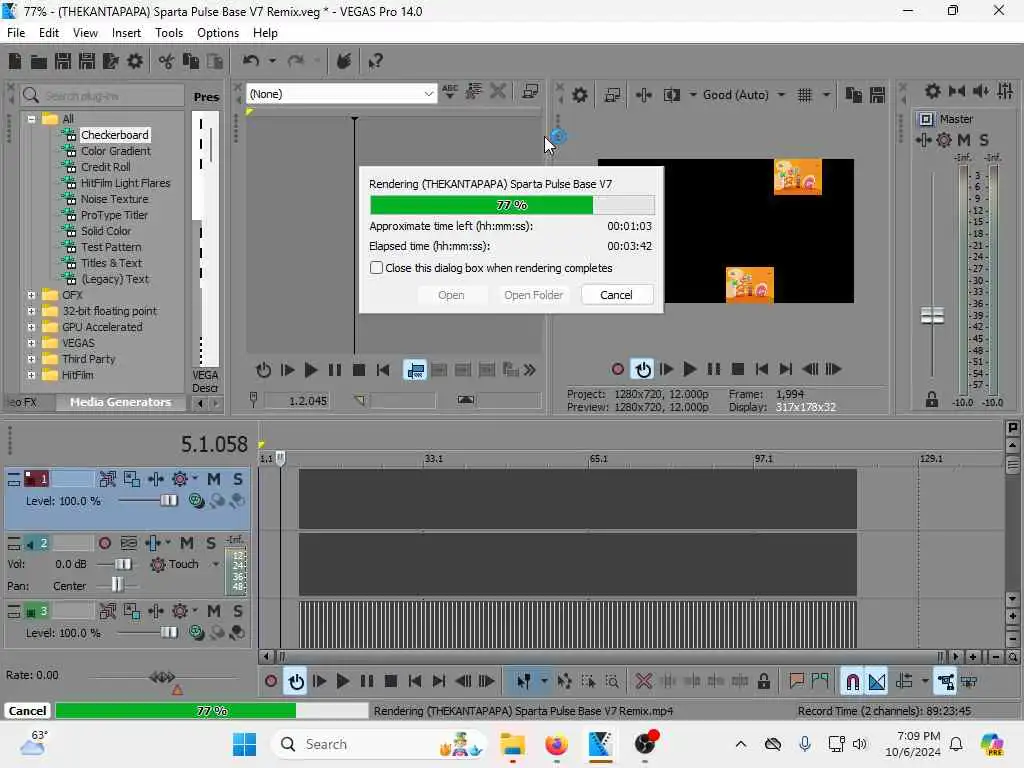Open the Edit menu

[48, 33]
